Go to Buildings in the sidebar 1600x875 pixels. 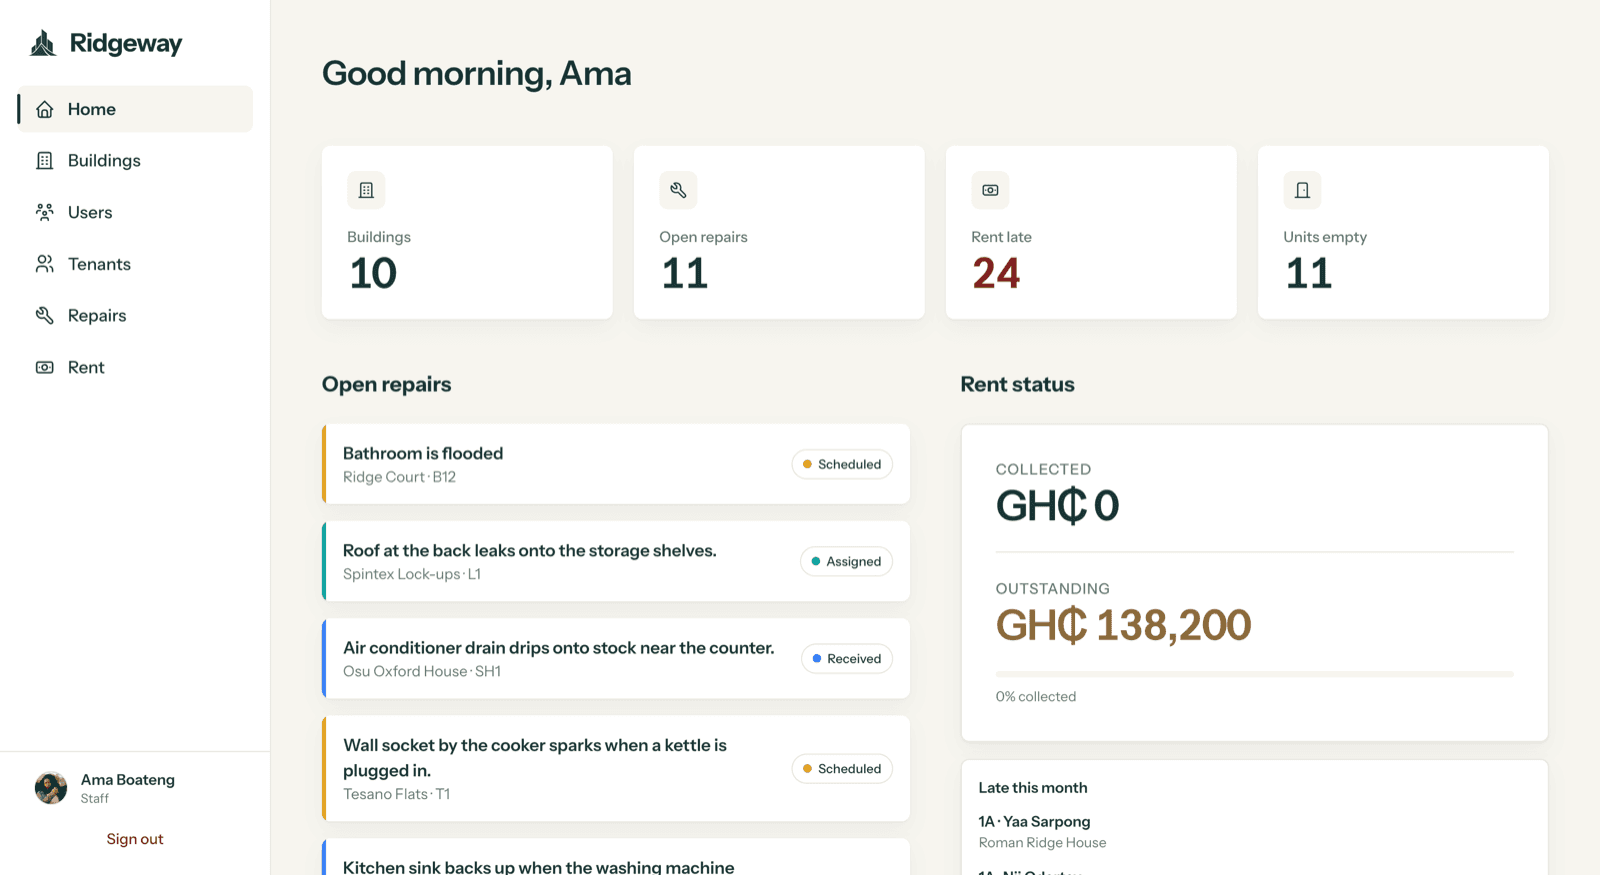(x=135, y=160)
